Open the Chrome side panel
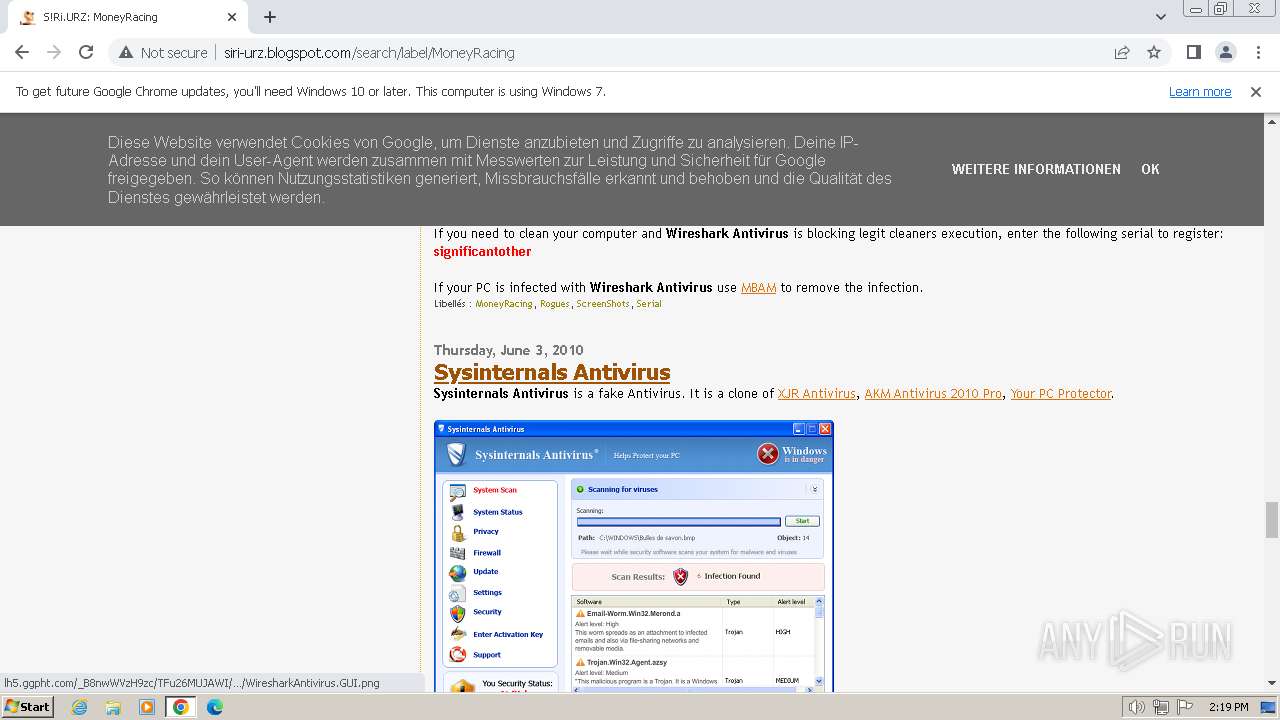1280x720 pixels. point(1193,52)
